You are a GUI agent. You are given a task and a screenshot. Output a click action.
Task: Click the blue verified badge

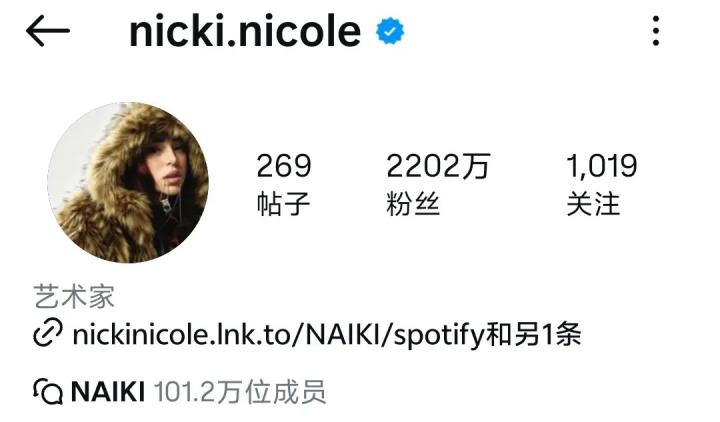pos(390,31)
